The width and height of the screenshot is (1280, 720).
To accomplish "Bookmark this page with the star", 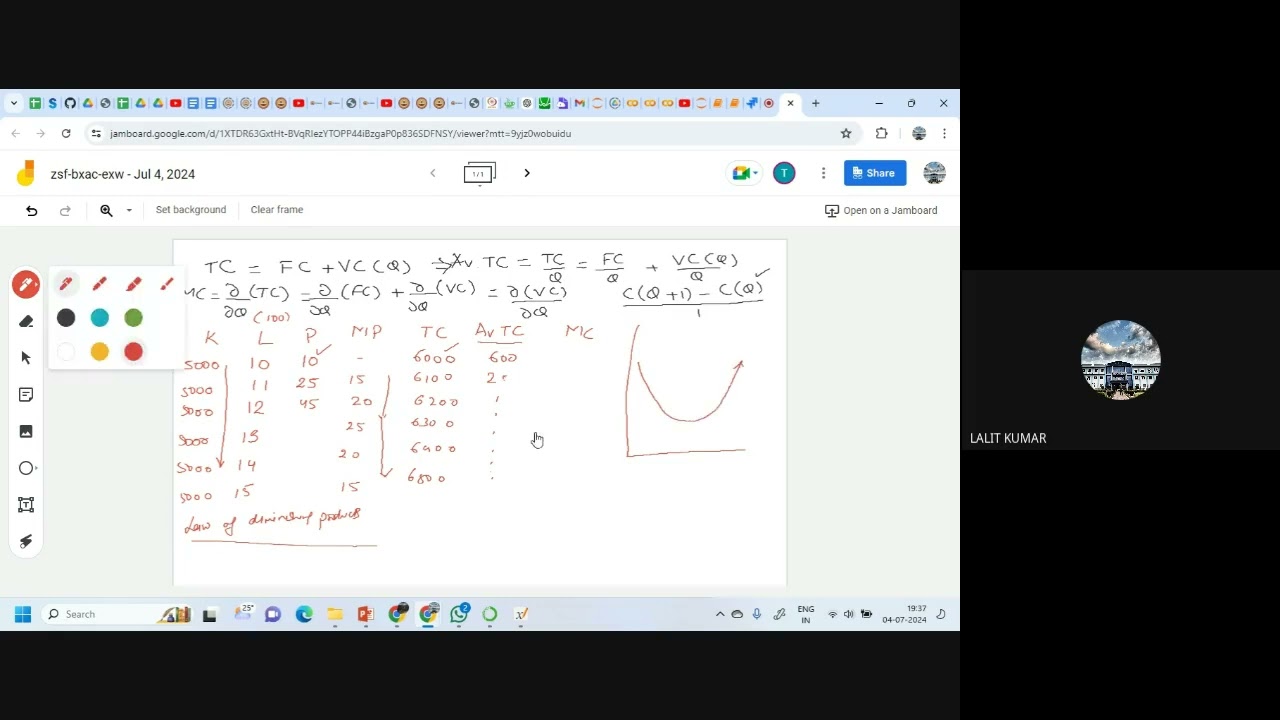I will coord(846,133).
